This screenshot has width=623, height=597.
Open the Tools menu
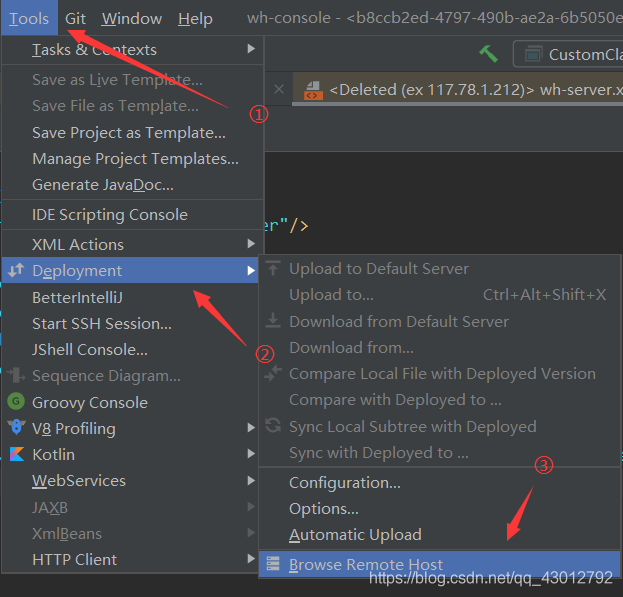click(x=29, y=18)
